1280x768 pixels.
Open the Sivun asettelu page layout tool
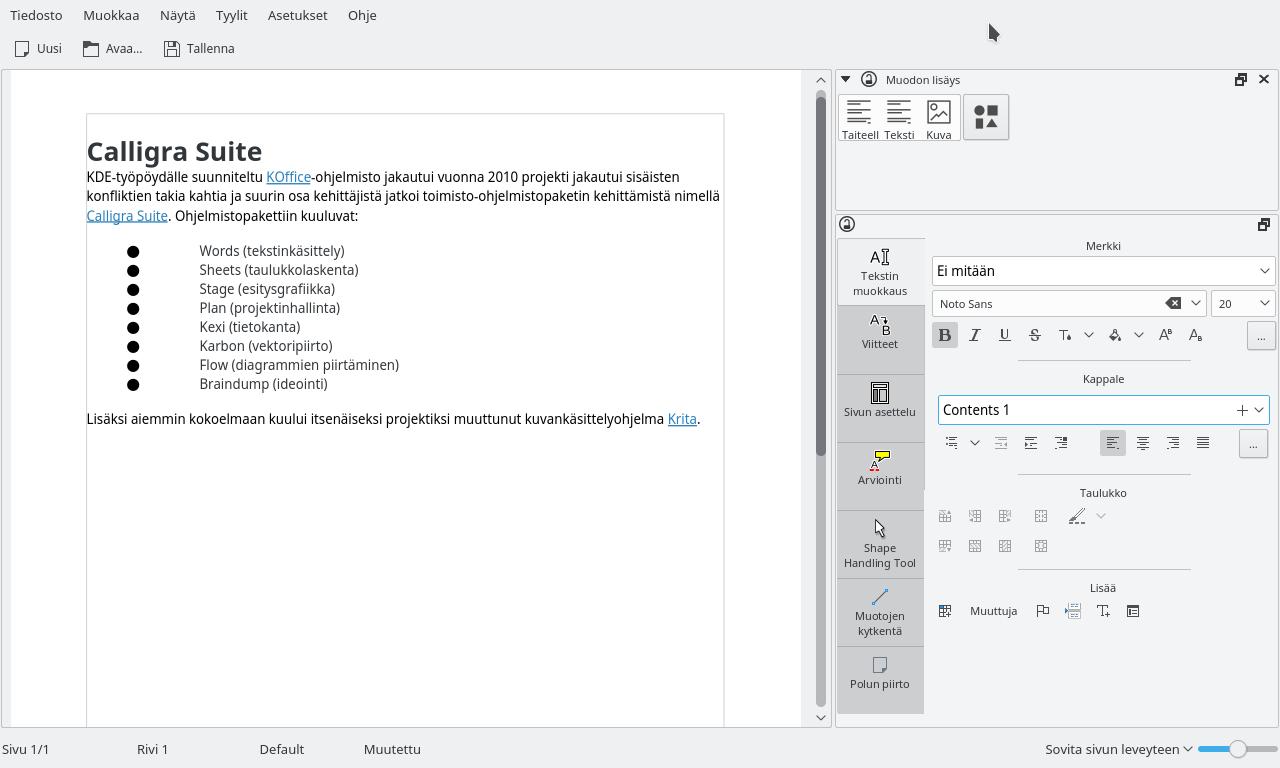[x=880, y=400]
